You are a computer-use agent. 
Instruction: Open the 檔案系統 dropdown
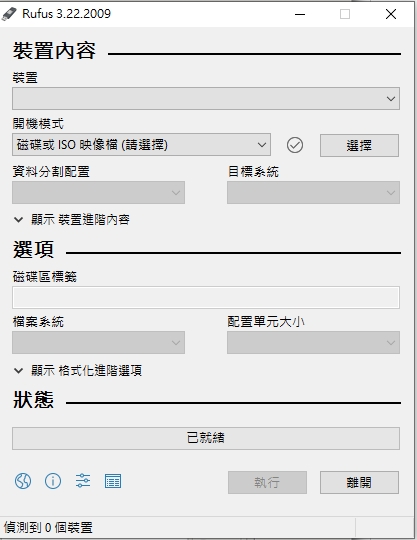click(x=98, y=343)
